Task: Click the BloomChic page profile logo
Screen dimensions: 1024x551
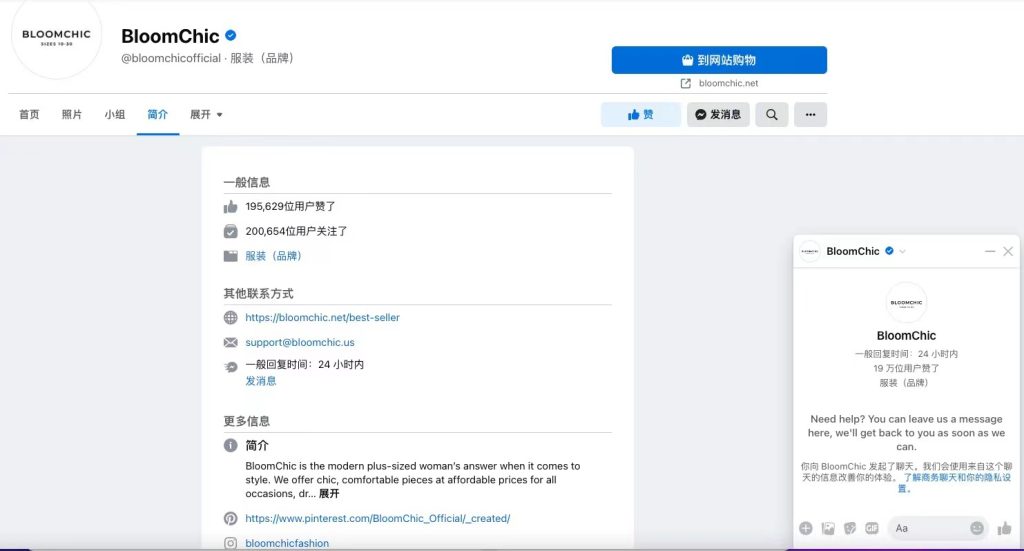Action: (x=57, y=36)
